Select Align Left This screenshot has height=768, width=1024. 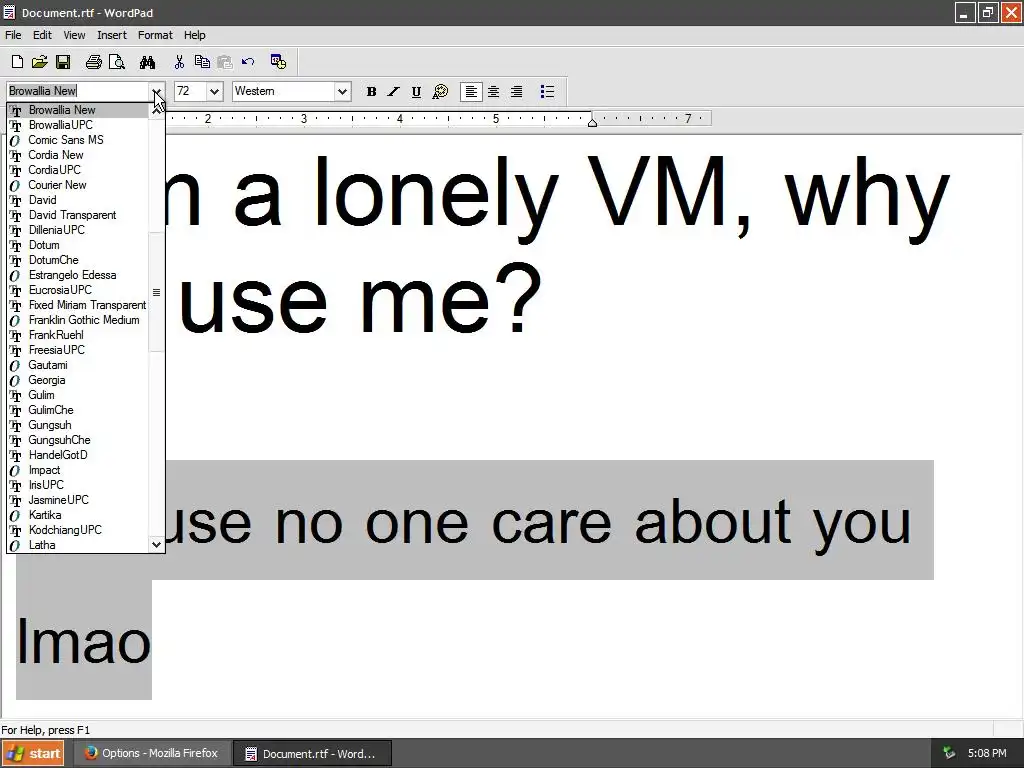tap(471, 91)
